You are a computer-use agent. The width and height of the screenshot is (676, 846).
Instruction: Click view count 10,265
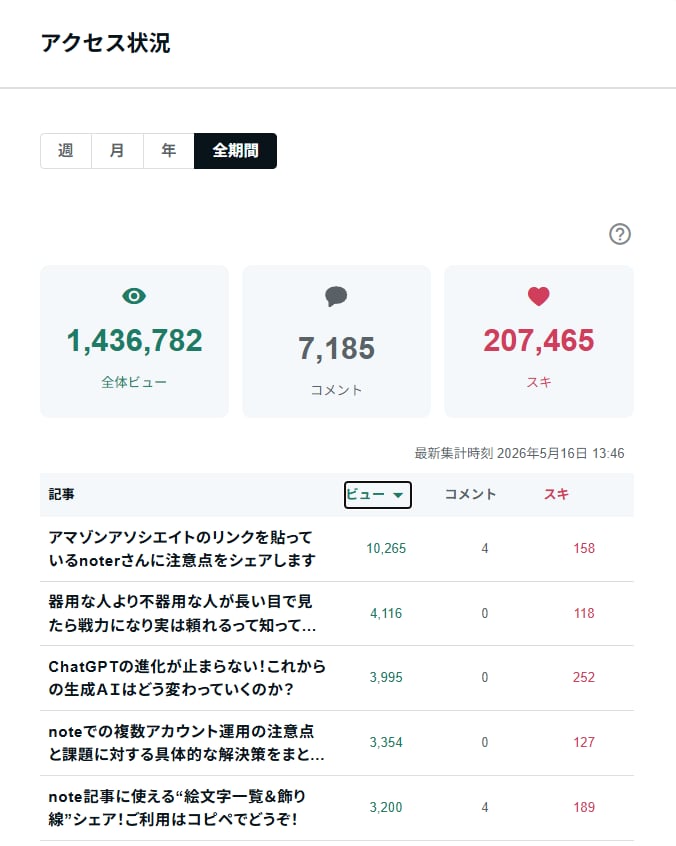pyautogui.click(x=386, y=549)
